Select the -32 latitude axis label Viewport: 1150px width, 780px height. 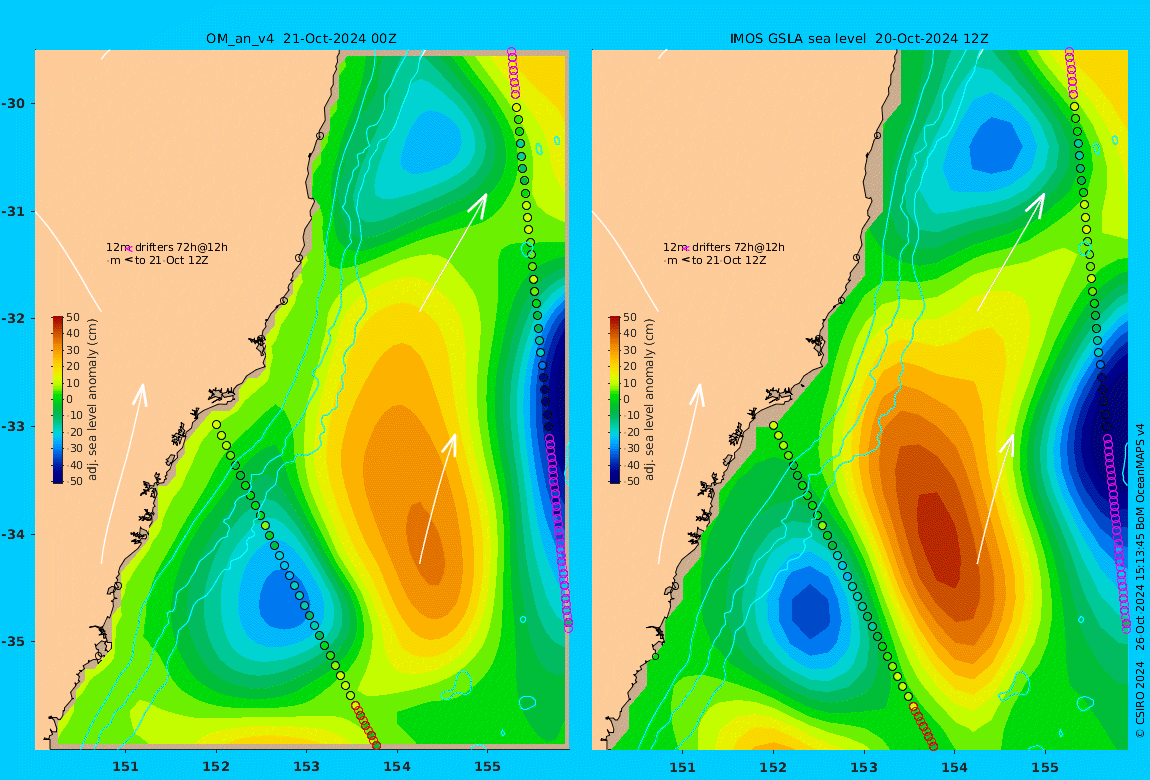click(12, 319)
